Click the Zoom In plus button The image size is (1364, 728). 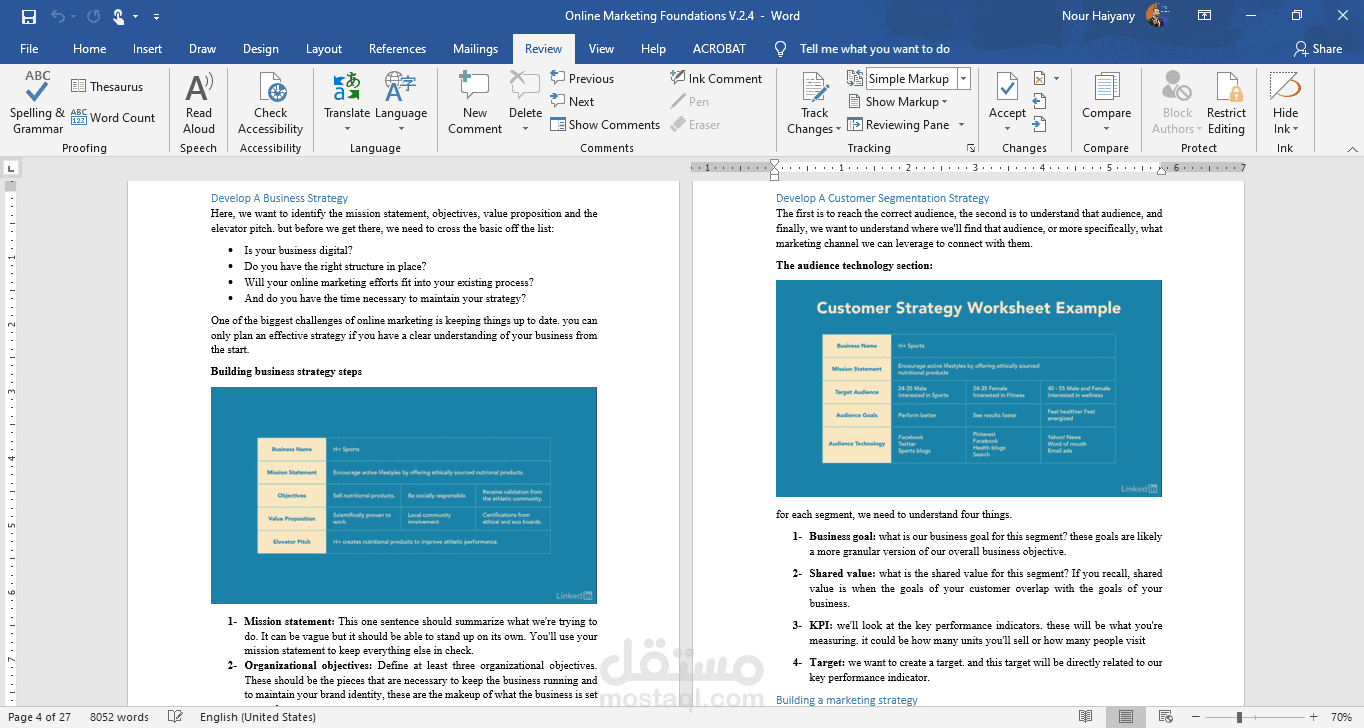click(1314, 717)
